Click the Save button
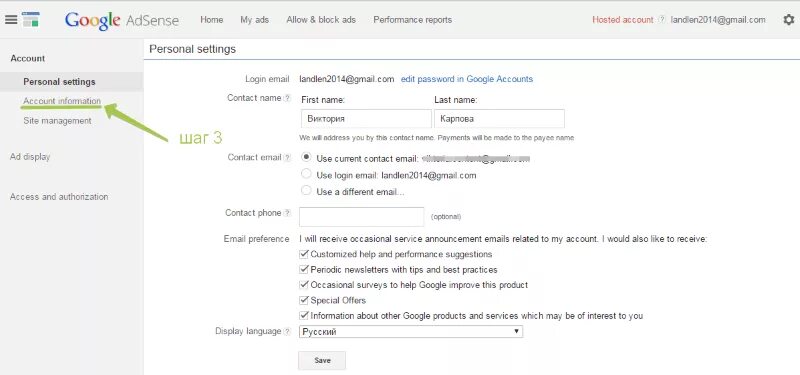 [322, 360]
